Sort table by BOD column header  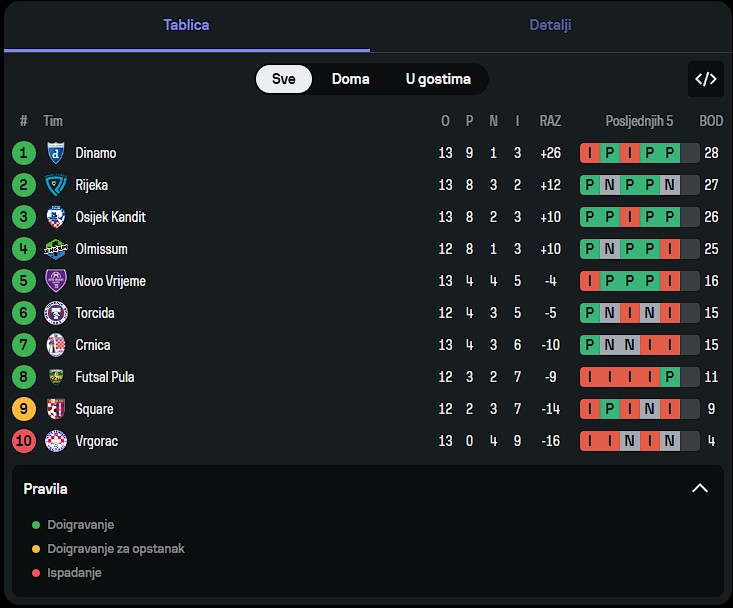pyautogui.click(x=711, y=121)
